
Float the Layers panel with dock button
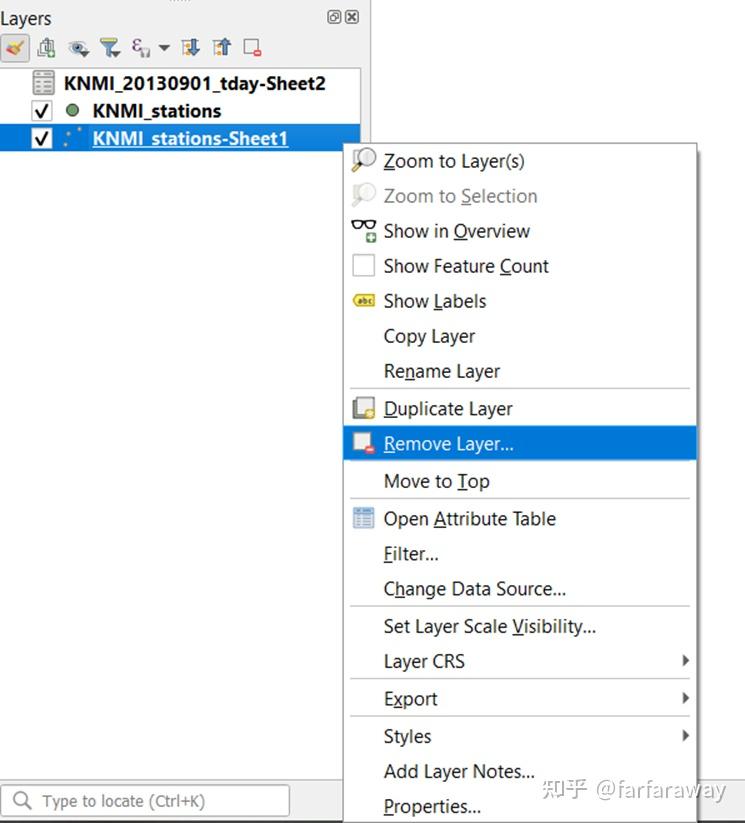[334, 17]
